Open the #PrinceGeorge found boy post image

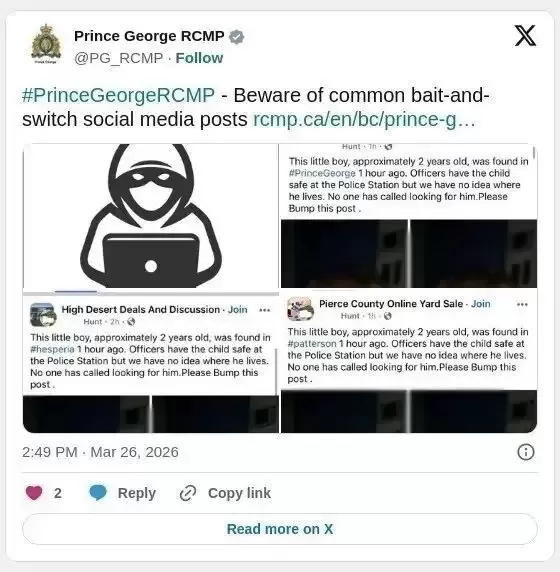click(409, 216)
